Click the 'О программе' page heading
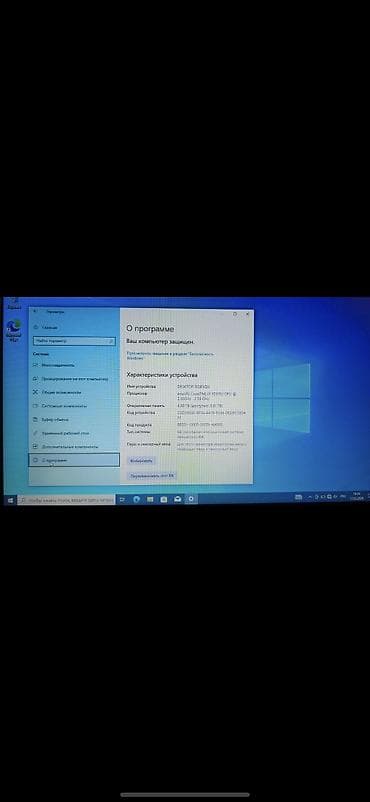Screen dimensions: 370x802 (150, 328)
